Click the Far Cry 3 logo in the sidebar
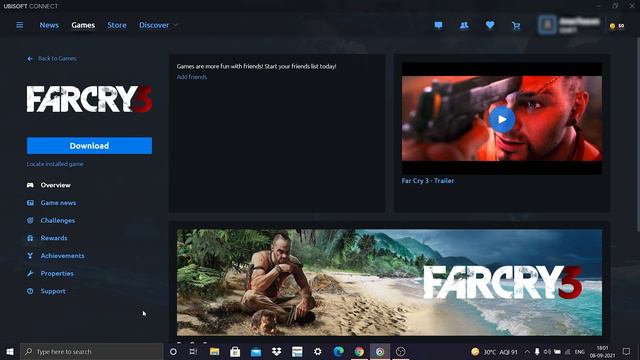The width and height of the screenshot is (640, 360). point(89,99)
